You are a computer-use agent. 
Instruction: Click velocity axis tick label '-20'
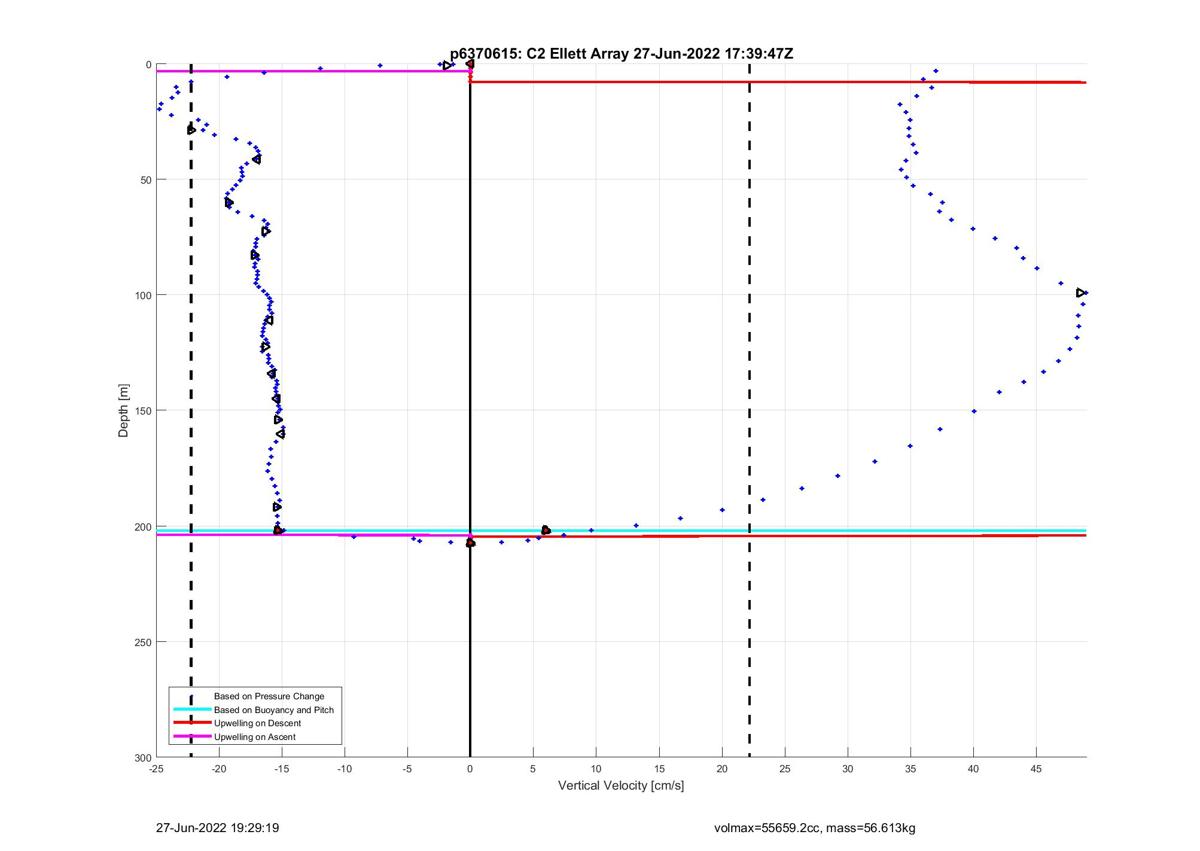coord(219,769)
